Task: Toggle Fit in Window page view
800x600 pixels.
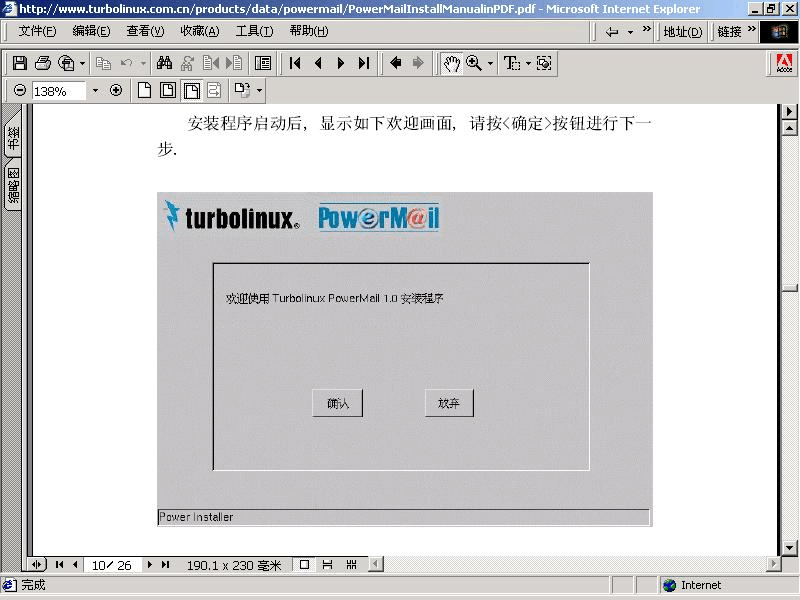Action: tap(167, 90)
